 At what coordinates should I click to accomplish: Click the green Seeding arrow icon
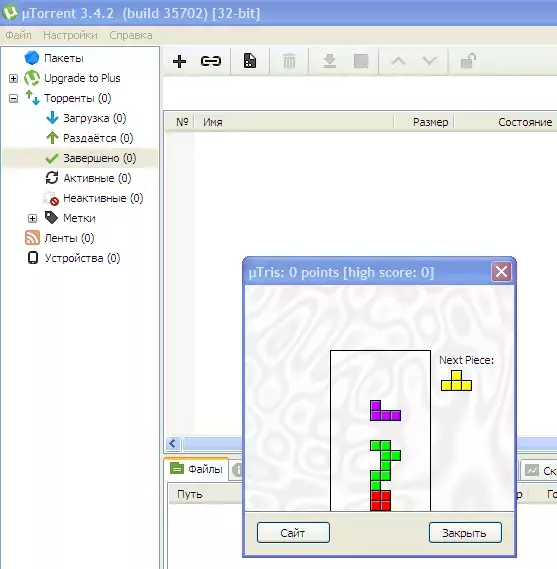(x=52, y=138)
